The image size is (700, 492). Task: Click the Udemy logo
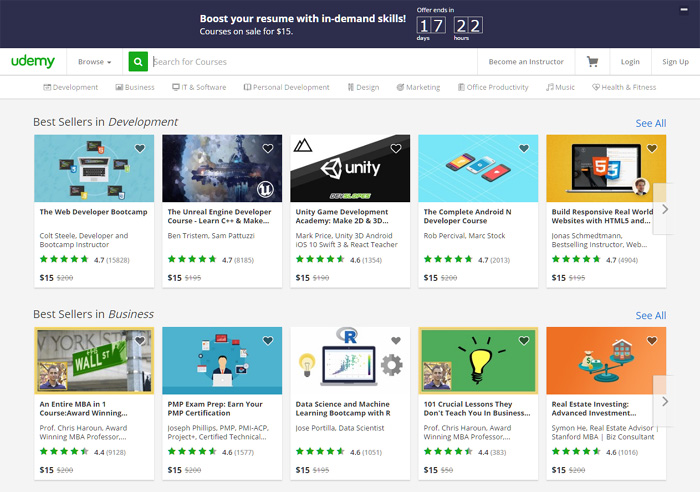pyautogui.click(x=33, y=61)
